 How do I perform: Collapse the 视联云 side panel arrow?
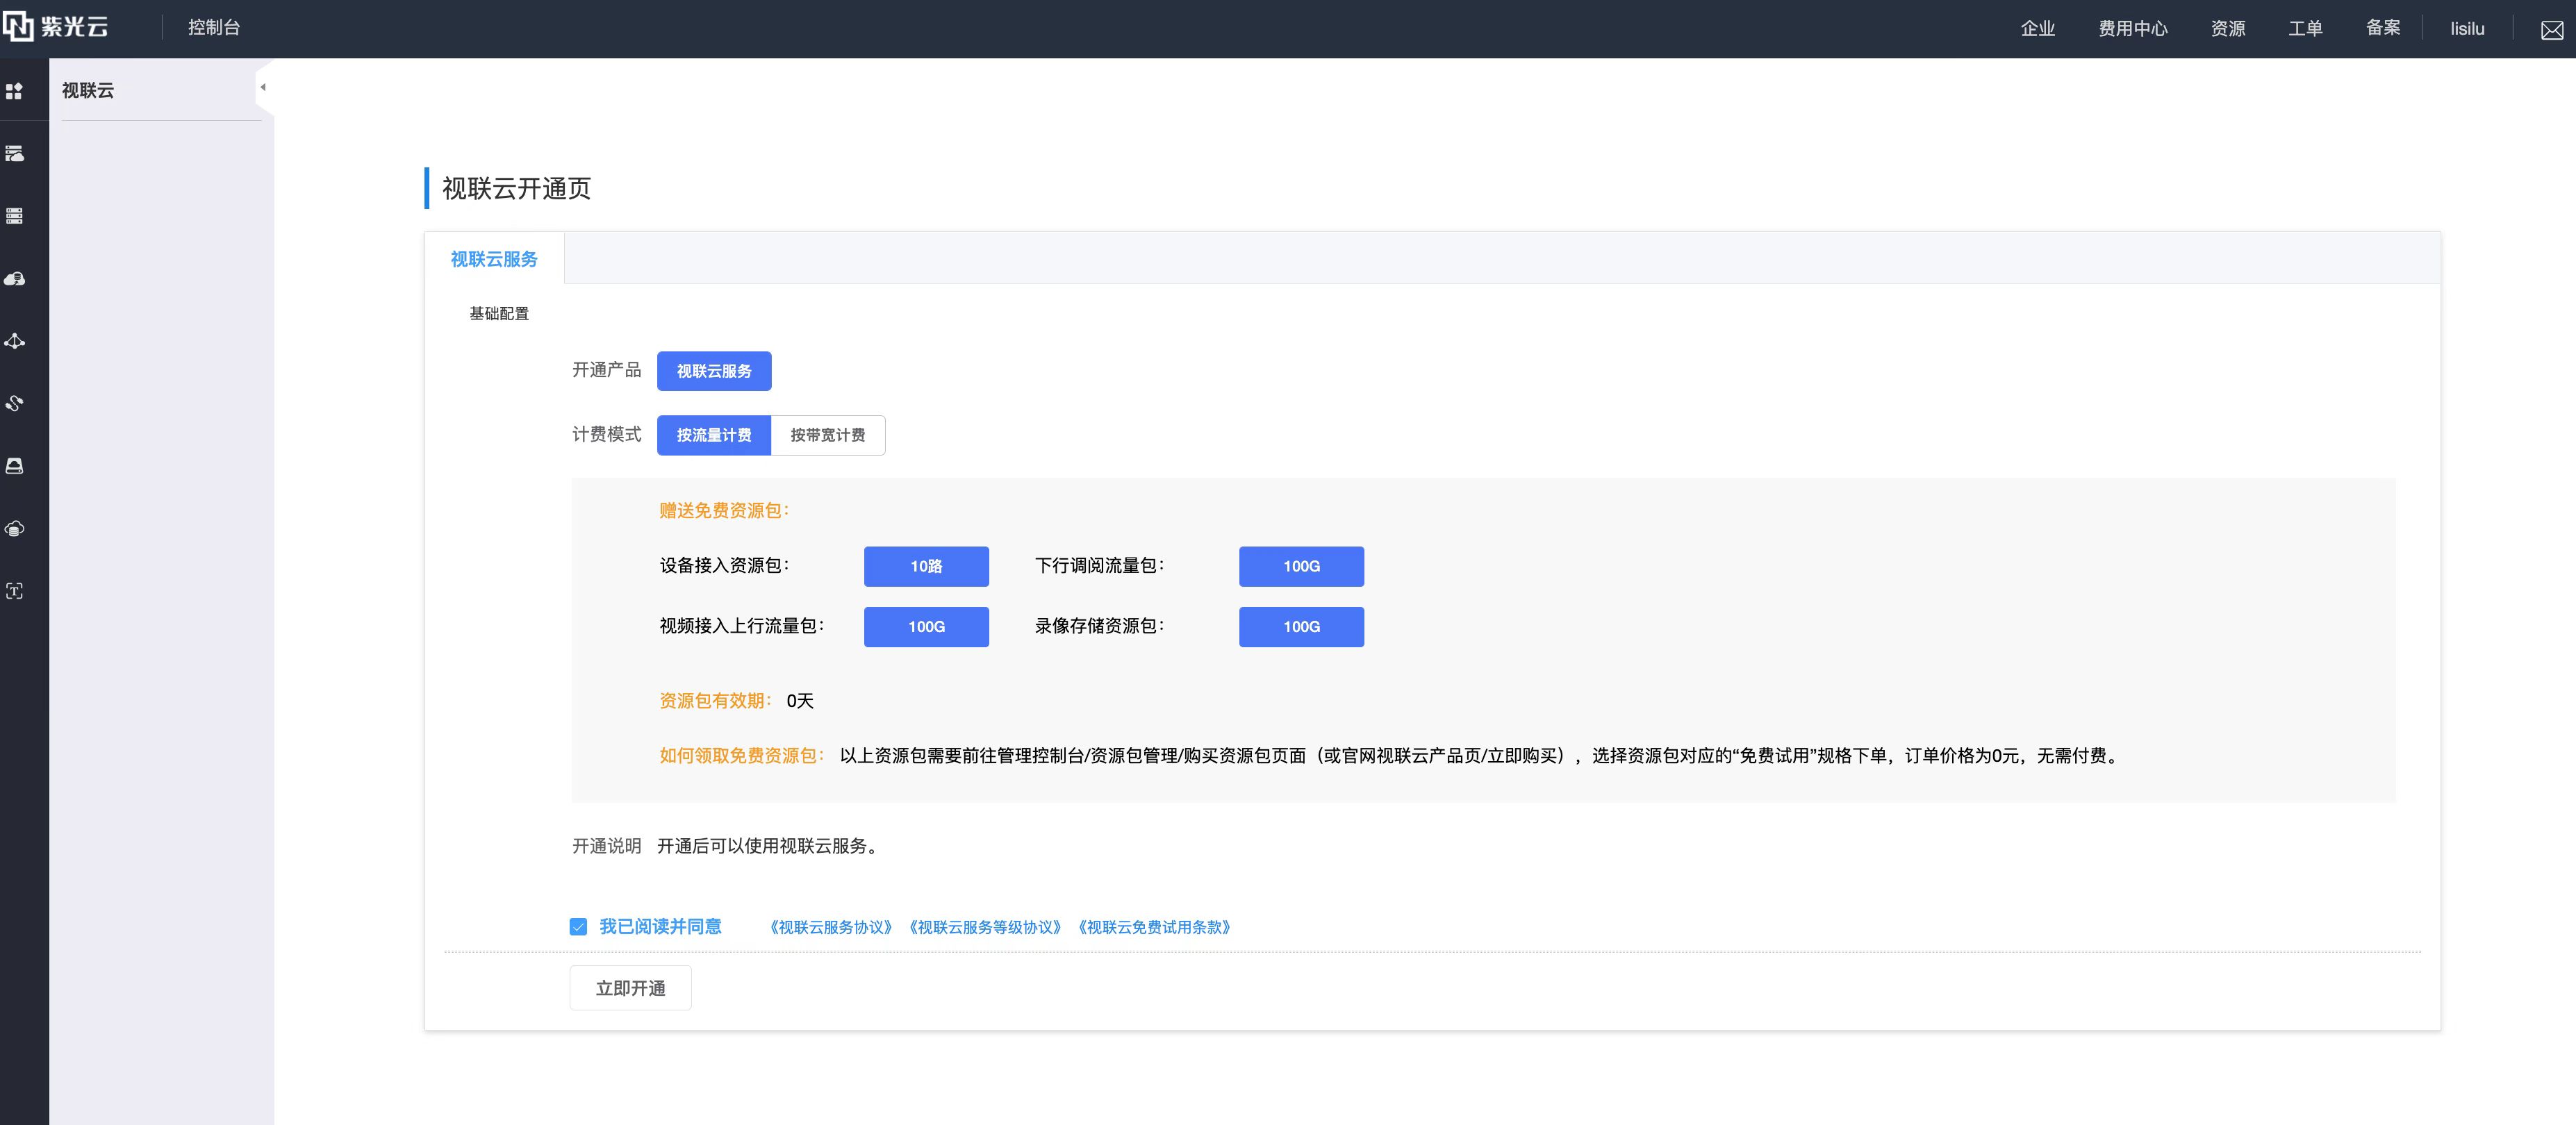[263, 87]
